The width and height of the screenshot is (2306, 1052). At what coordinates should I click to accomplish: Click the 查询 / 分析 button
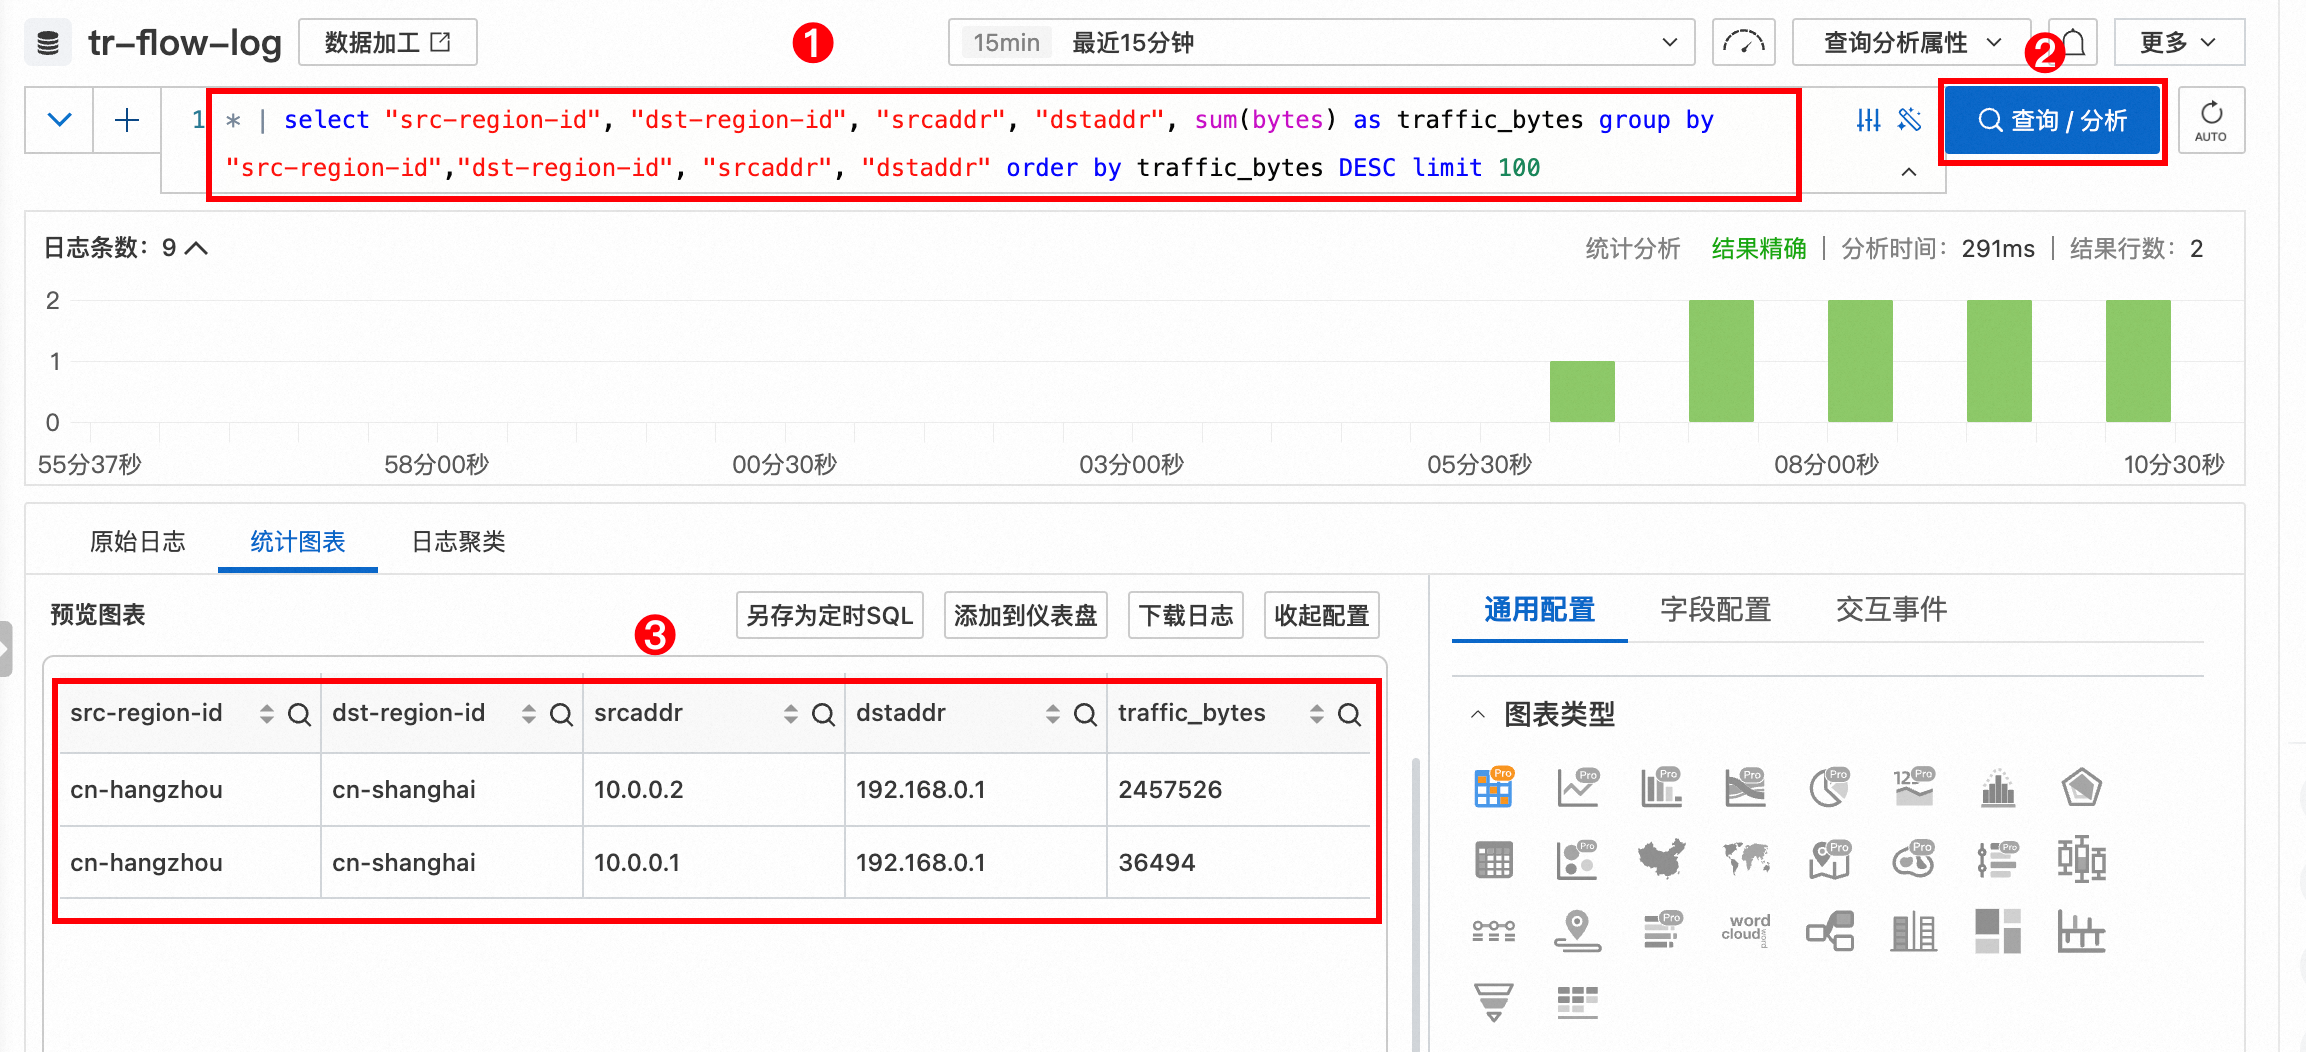(x=2053, y=121)
